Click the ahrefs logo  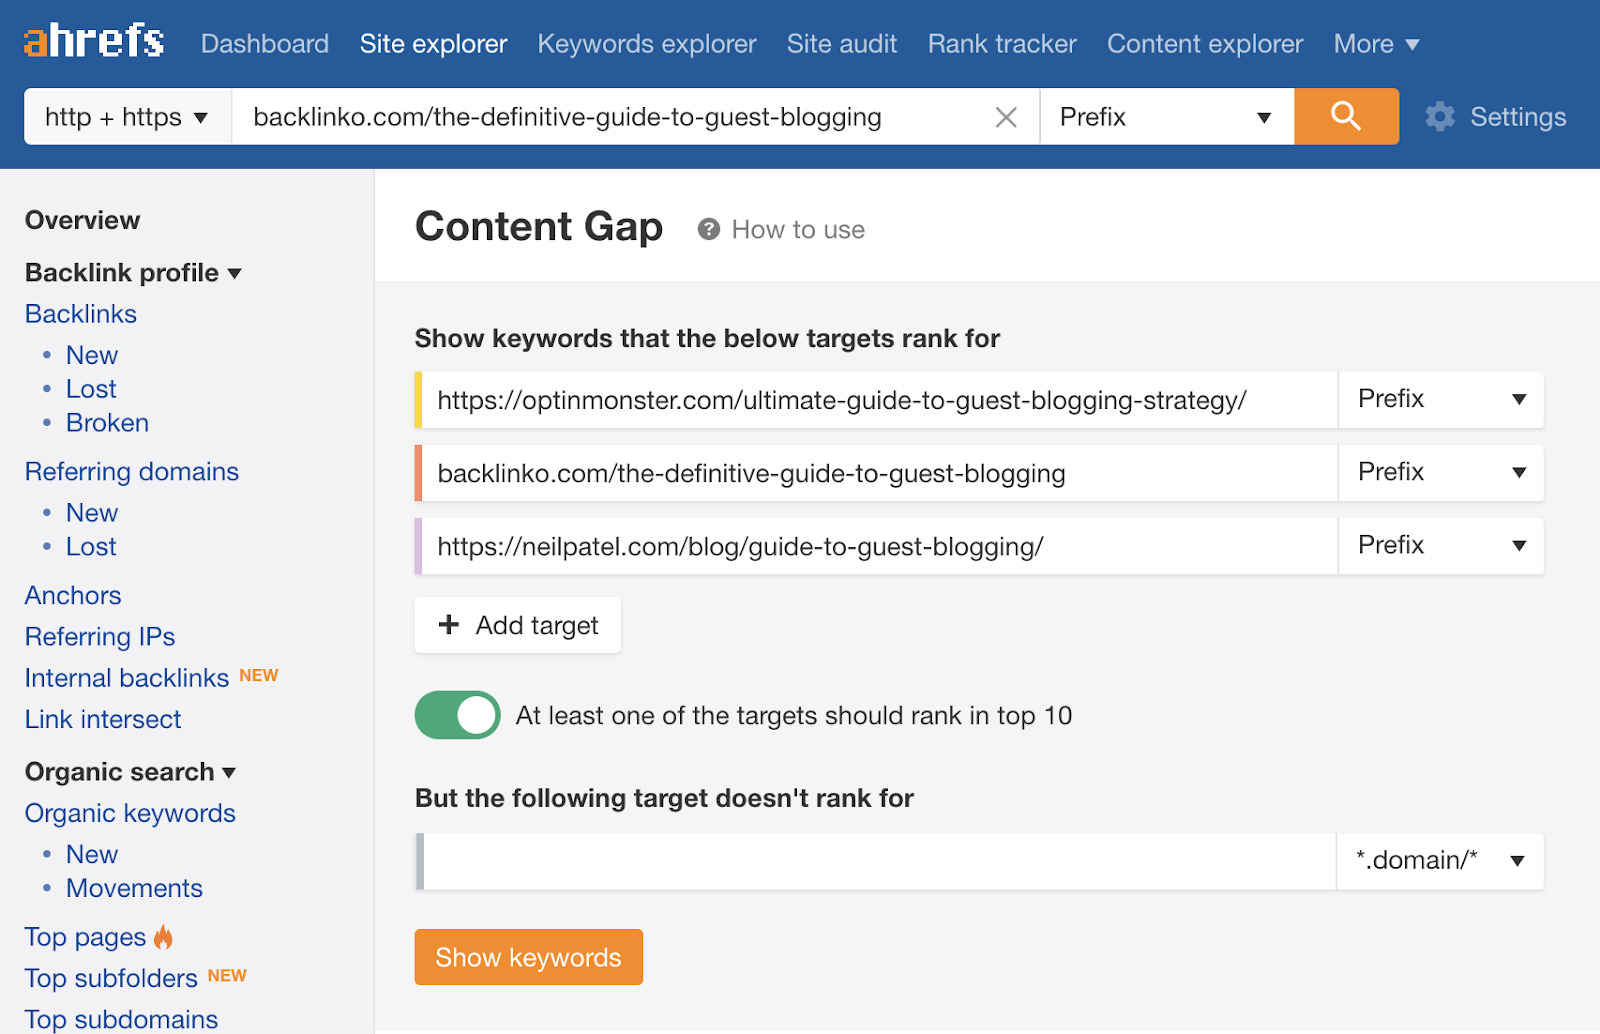93,40
